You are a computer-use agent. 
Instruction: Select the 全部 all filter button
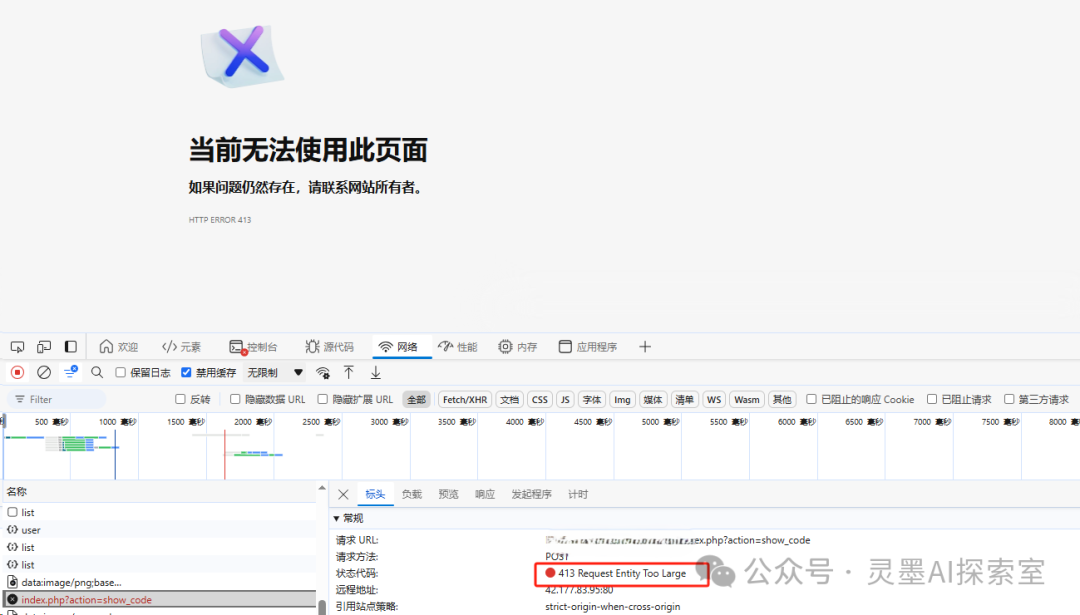click(x=416, y=399)
